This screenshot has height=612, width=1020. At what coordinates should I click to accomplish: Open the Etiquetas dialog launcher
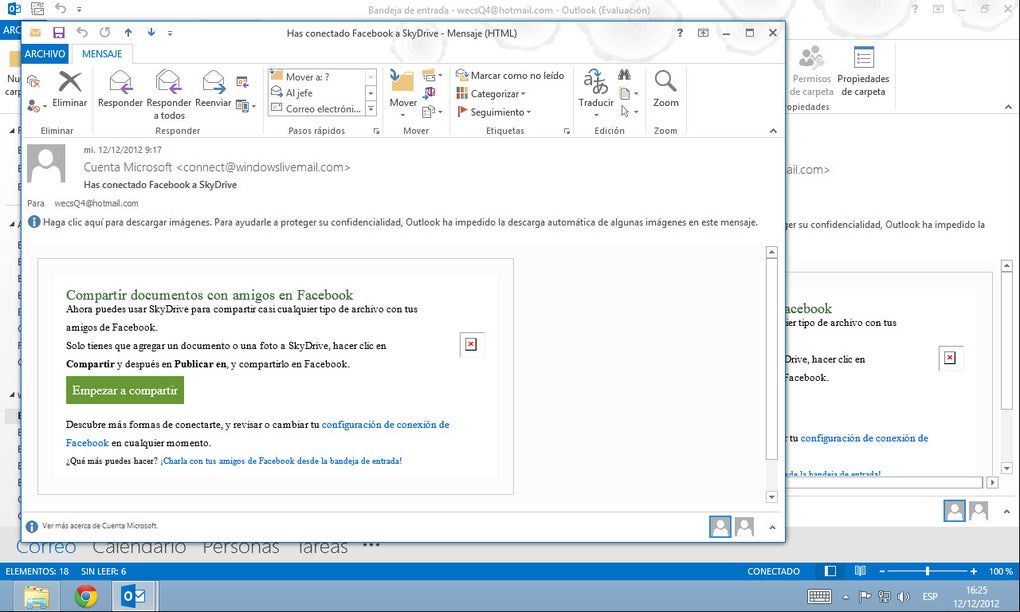[x=567, y=131]
